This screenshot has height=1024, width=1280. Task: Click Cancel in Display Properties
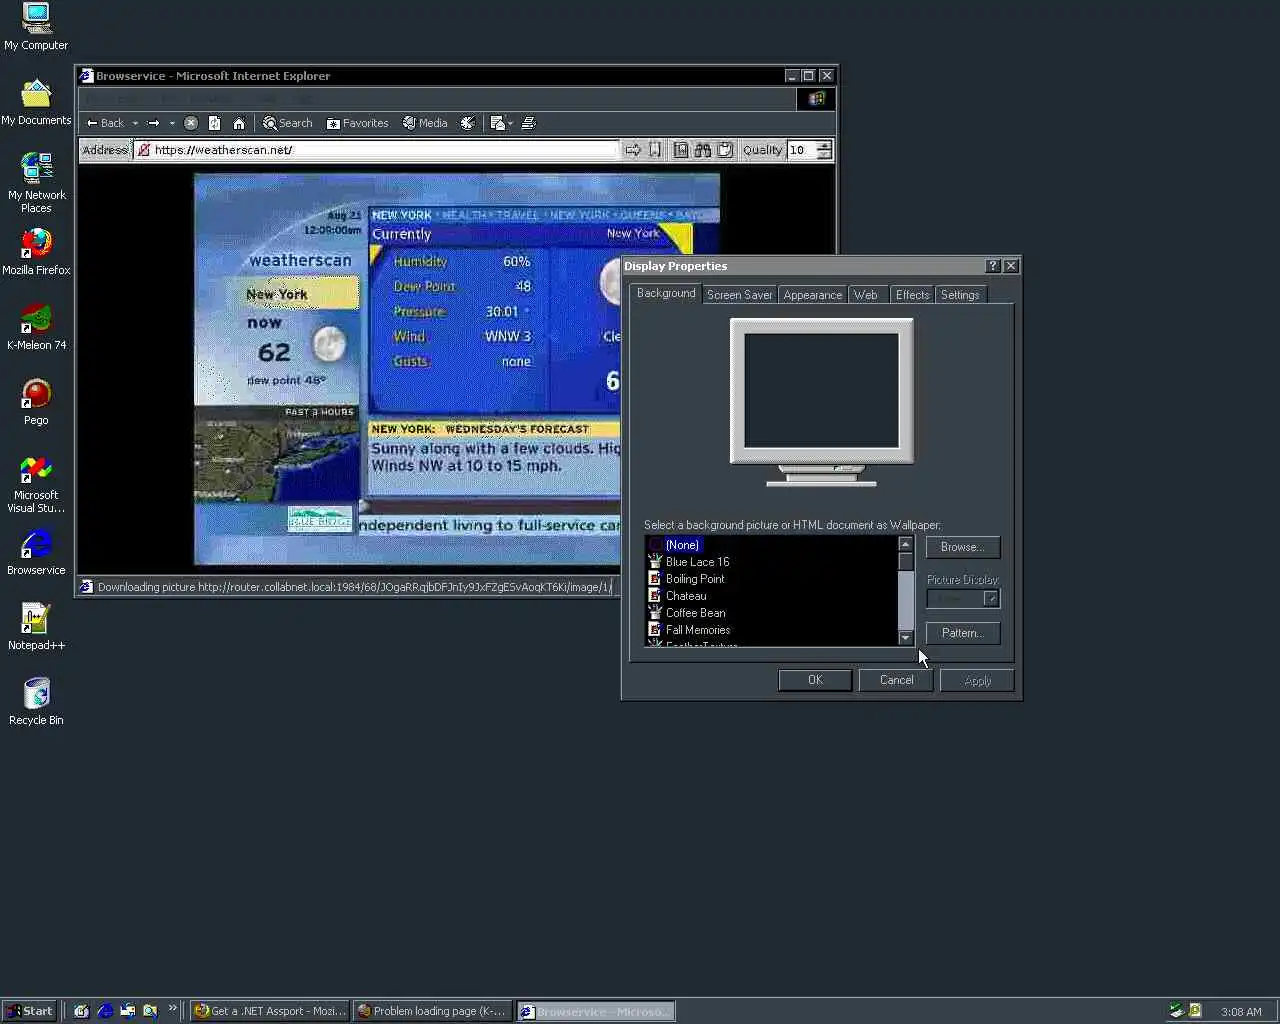(896, 680)
